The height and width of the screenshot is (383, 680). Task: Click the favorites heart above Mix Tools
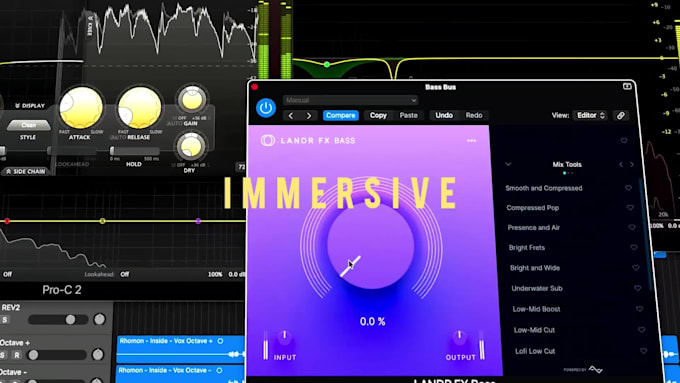point(624,141)
